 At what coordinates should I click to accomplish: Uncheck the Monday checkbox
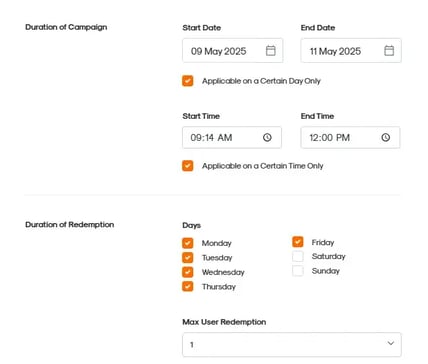coord(188,243)
